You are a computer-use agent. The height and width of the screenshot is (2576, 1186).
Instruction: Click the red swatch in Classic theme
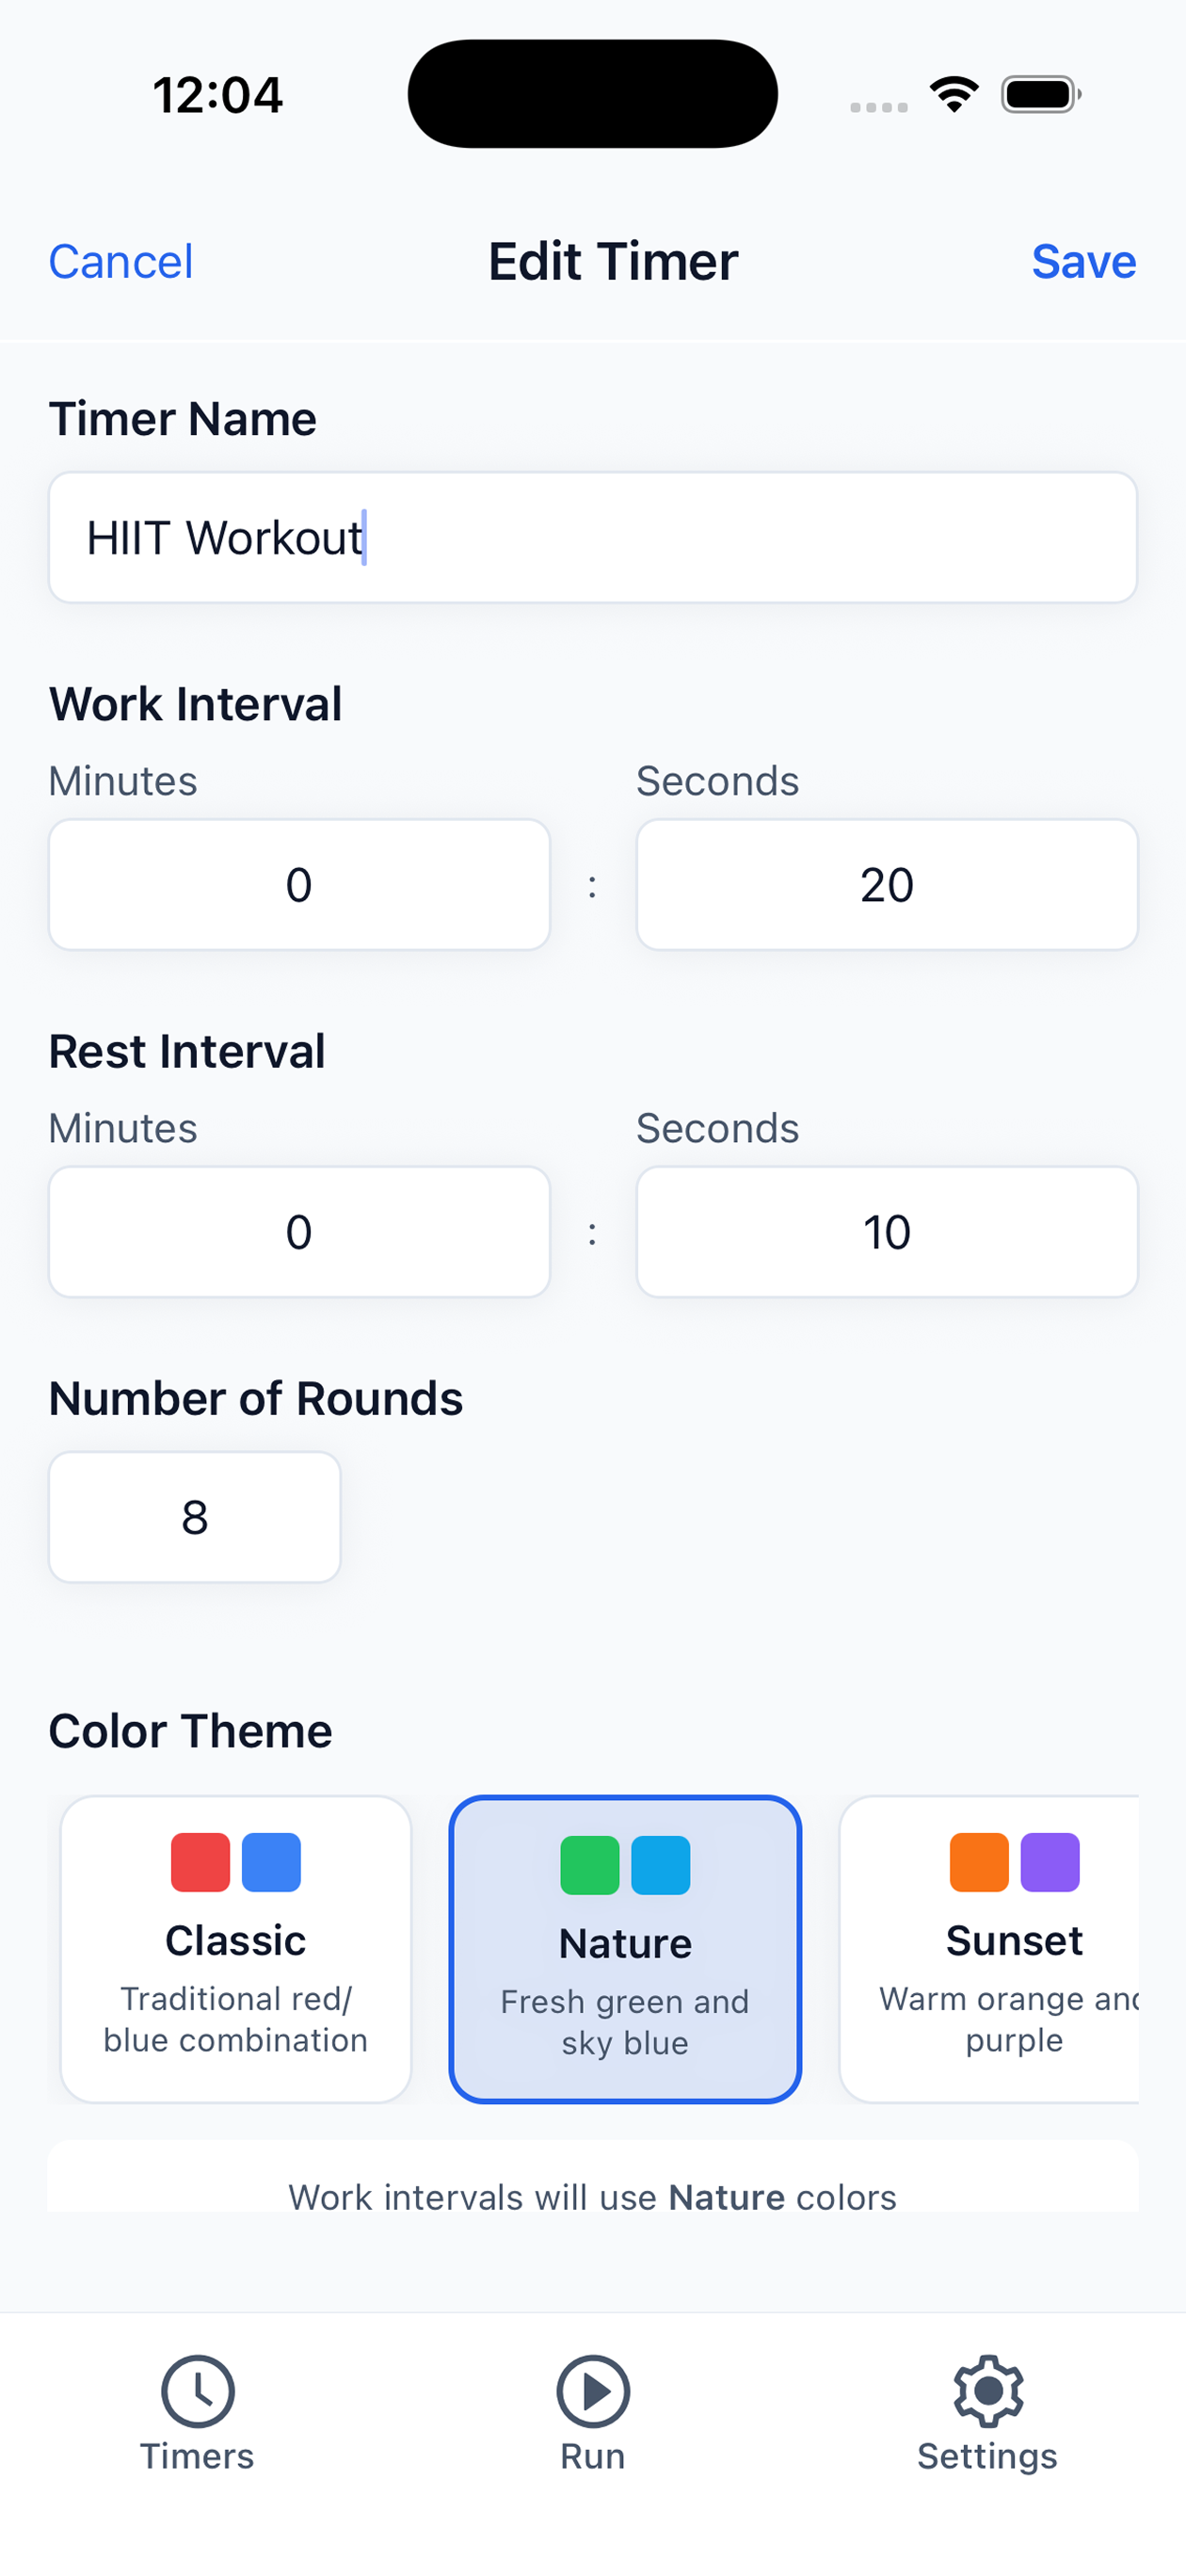(x=200, y=1862)
